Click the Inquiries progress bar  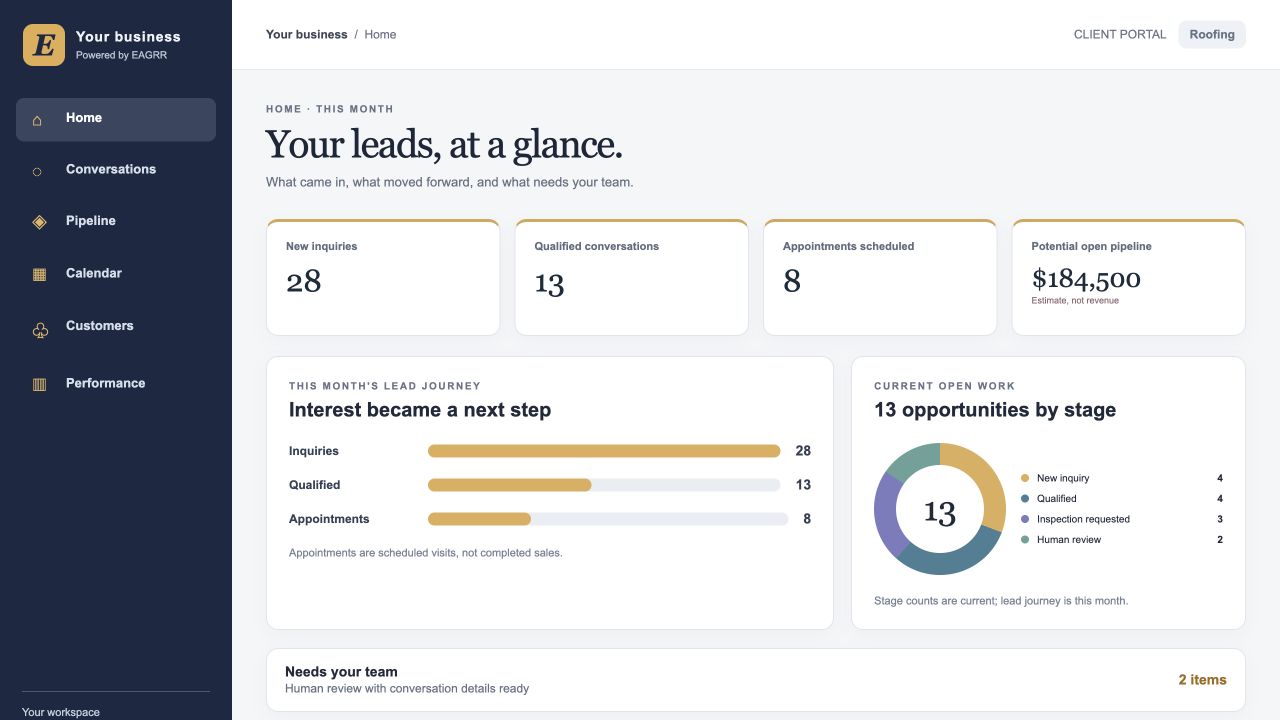[x=604, y=451]
